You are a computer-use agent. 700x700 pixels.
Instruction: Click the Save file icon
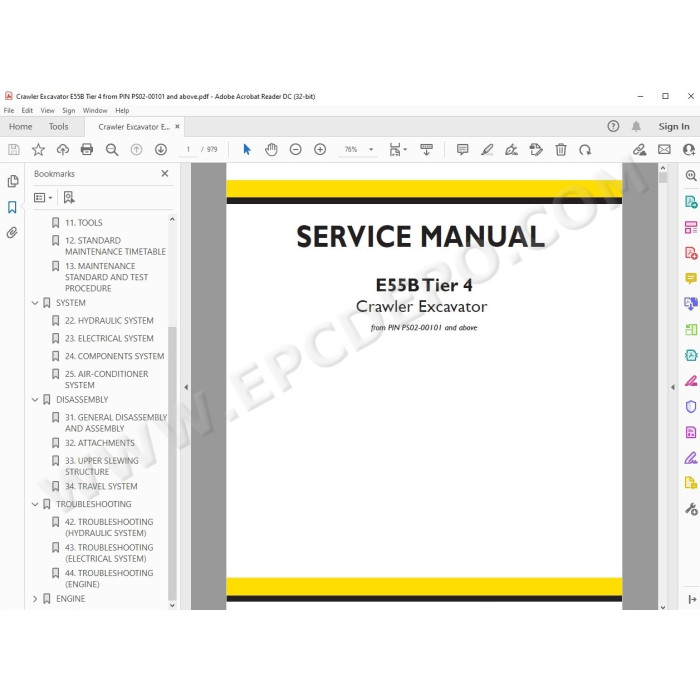[x=14, y=150]
